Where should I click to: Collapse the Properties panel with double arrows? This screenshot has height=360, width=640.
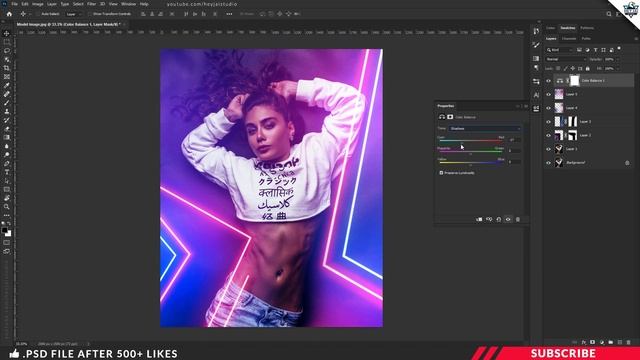[x=518, y=106]
